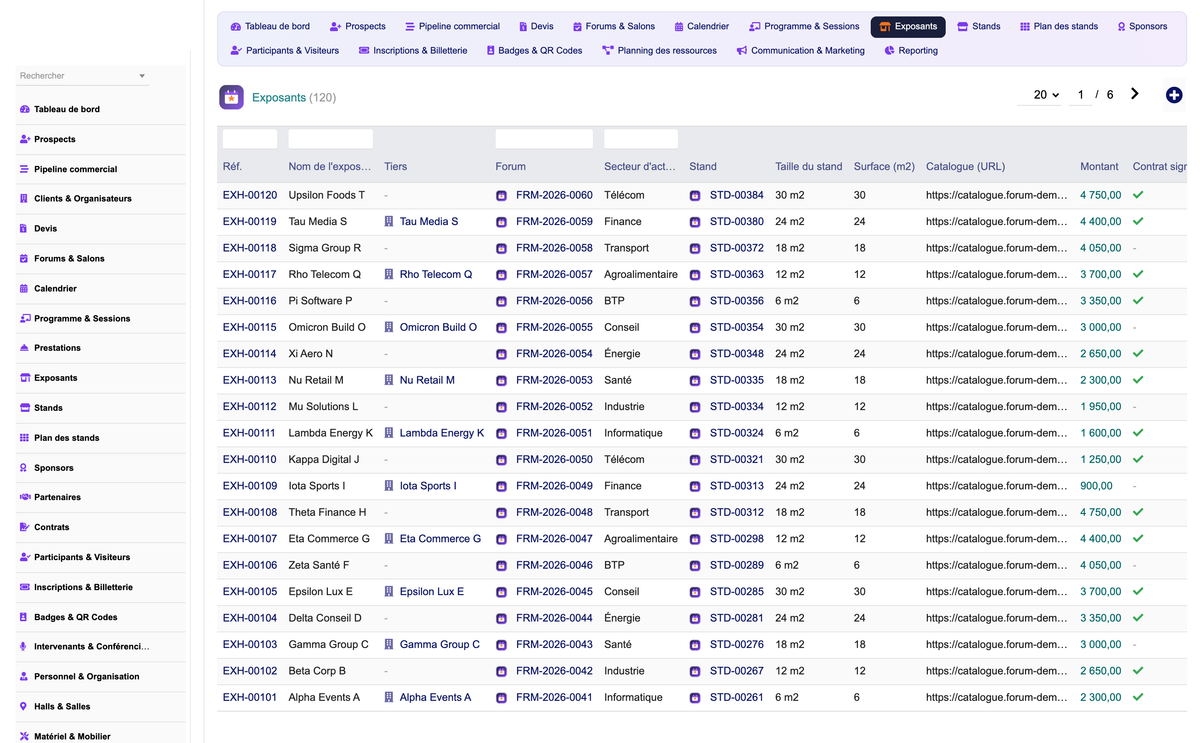Click the Plan des stands grid icon in sidebar
Screen dimensions: 1200x743
click(x=24, y=438)
